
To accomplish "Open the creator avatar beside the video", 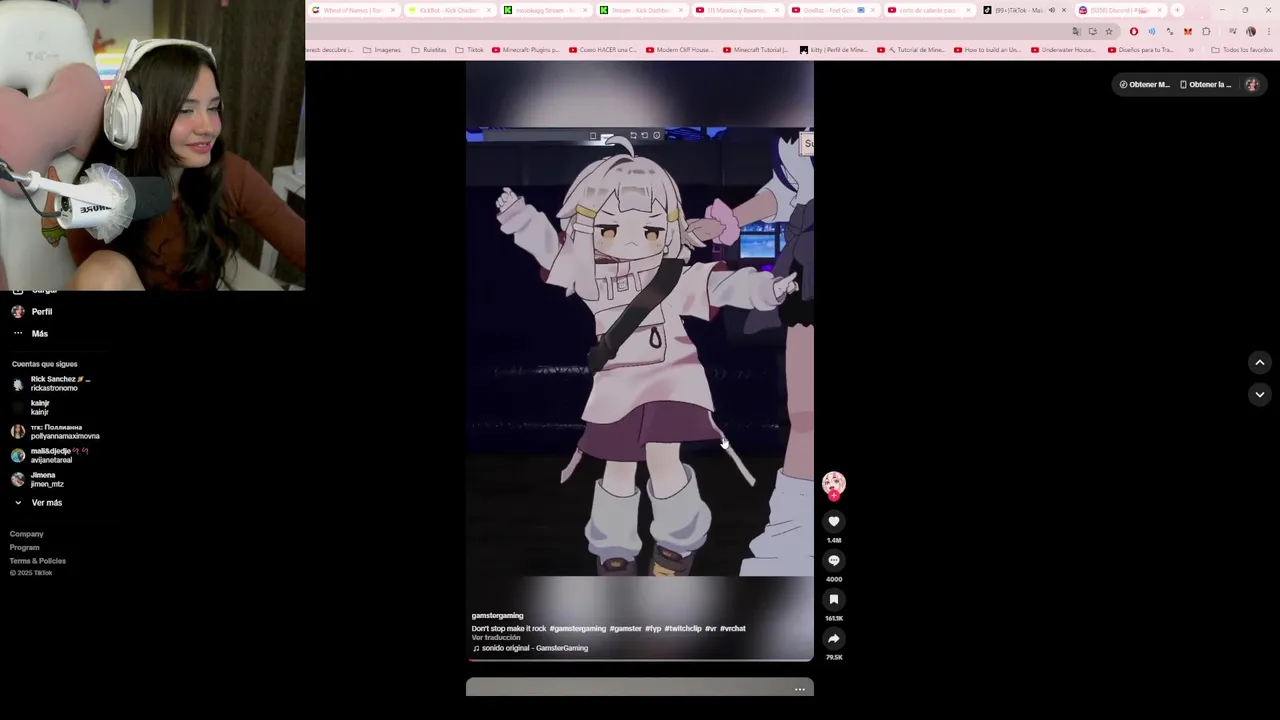I will coord(834,484).
